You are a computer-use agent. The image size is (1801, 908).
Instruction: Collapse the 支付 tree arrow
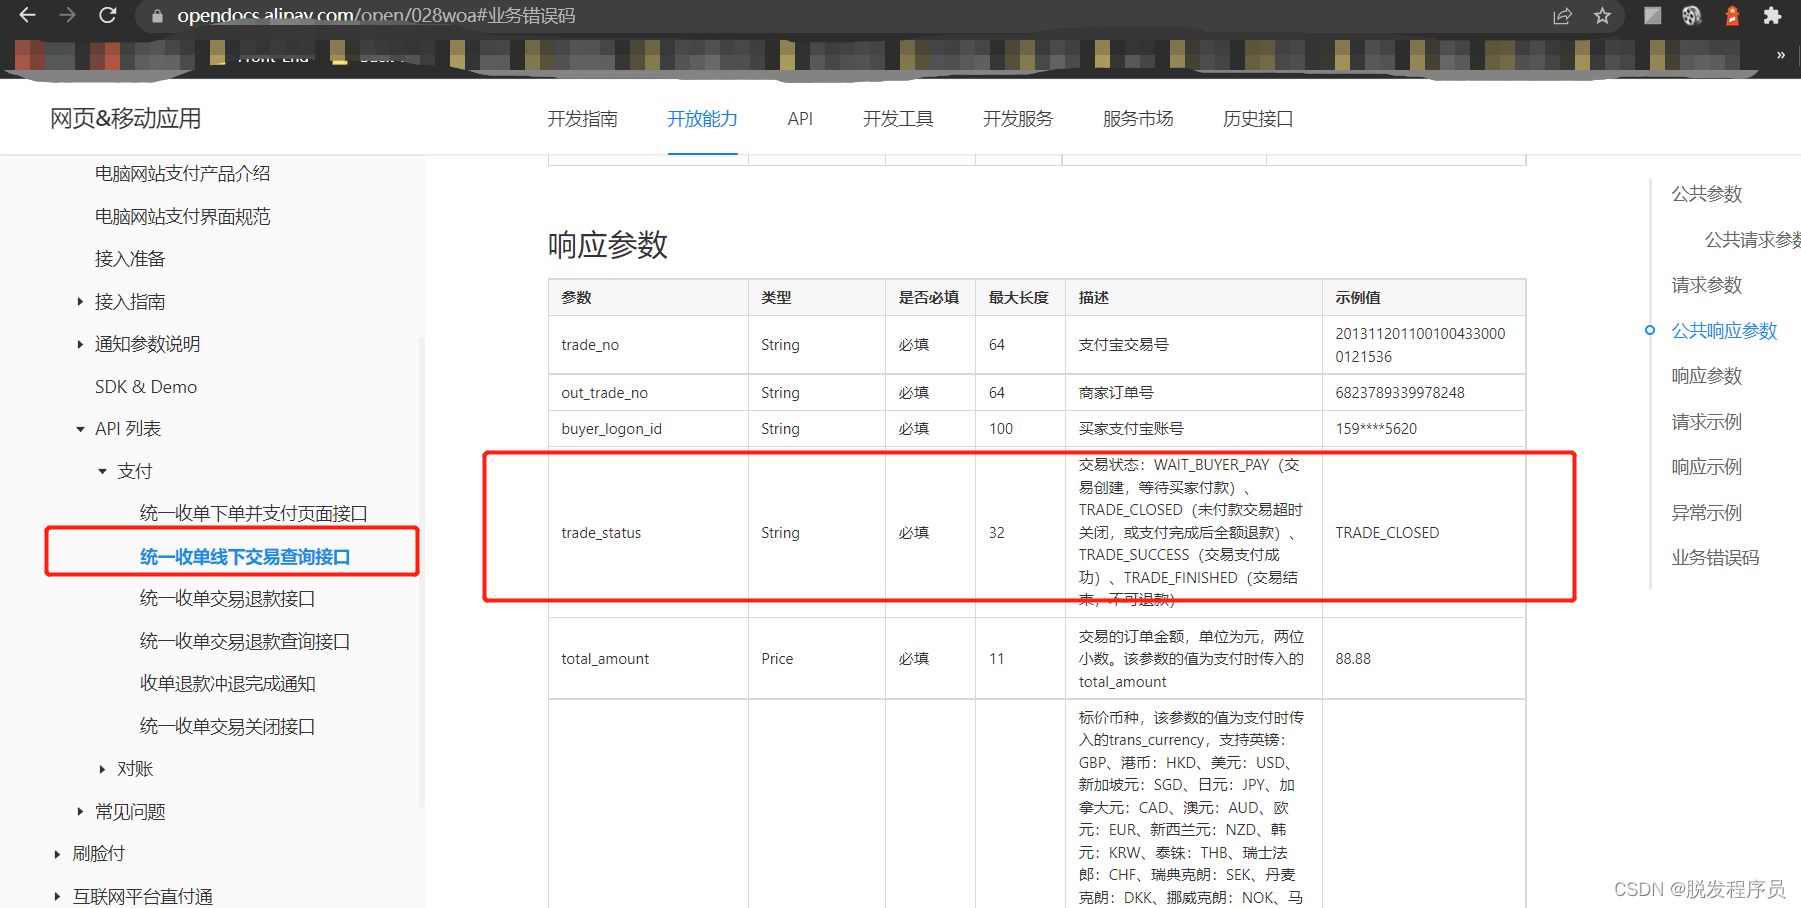click(102, 471)
